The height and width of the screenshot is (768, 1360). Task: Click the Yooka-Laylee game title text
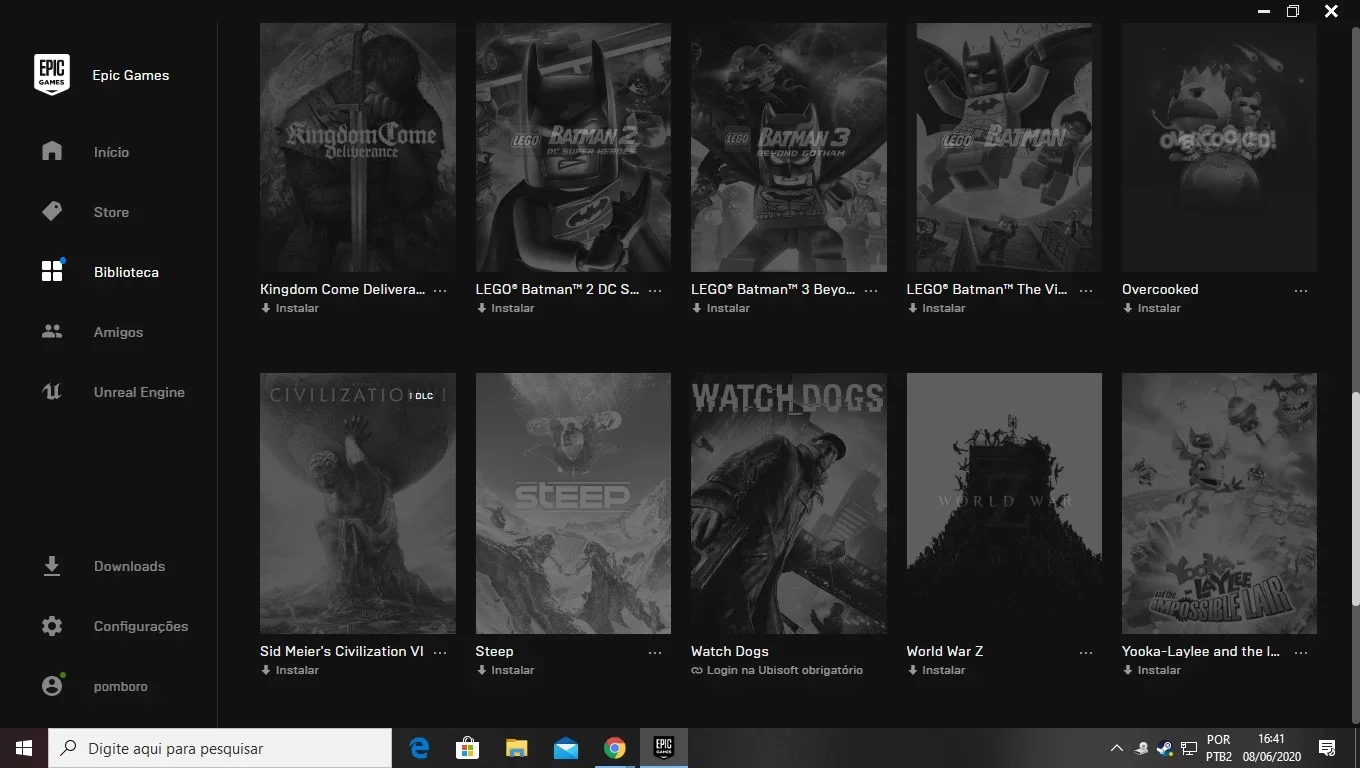point(1201,651)
